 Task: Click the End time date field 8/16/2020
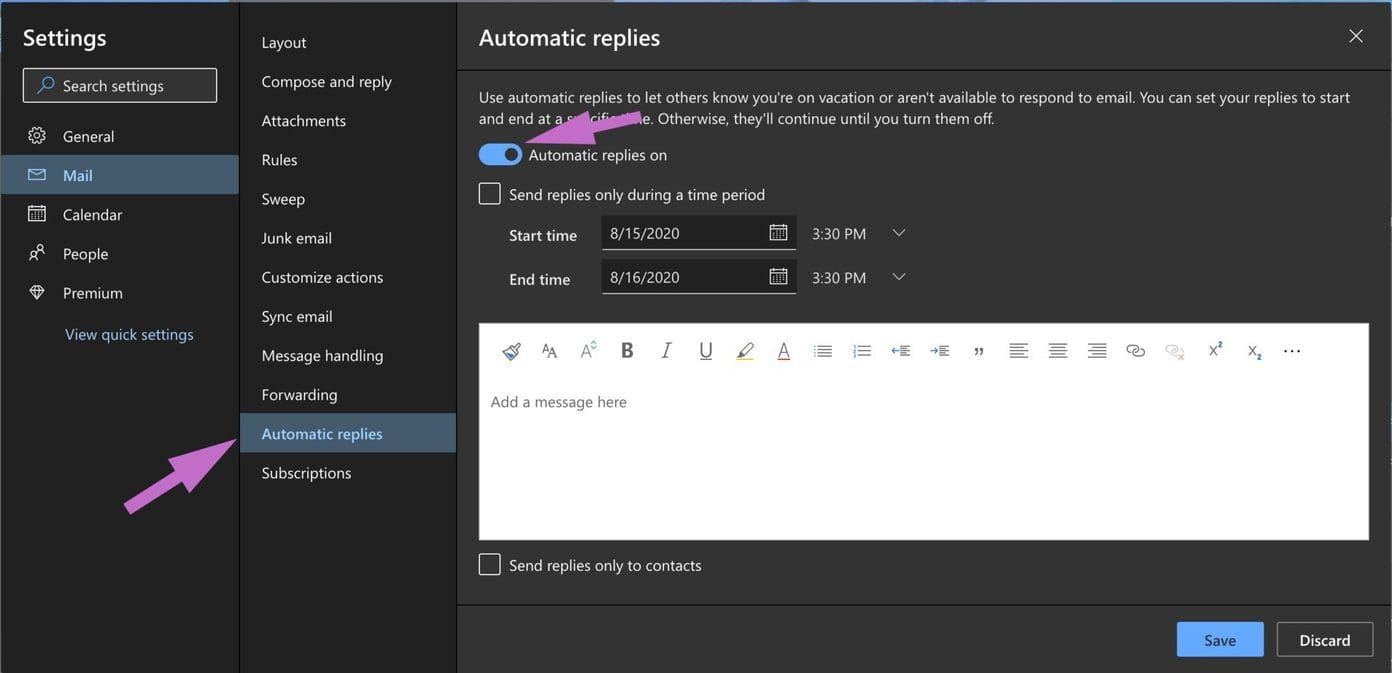699,277
